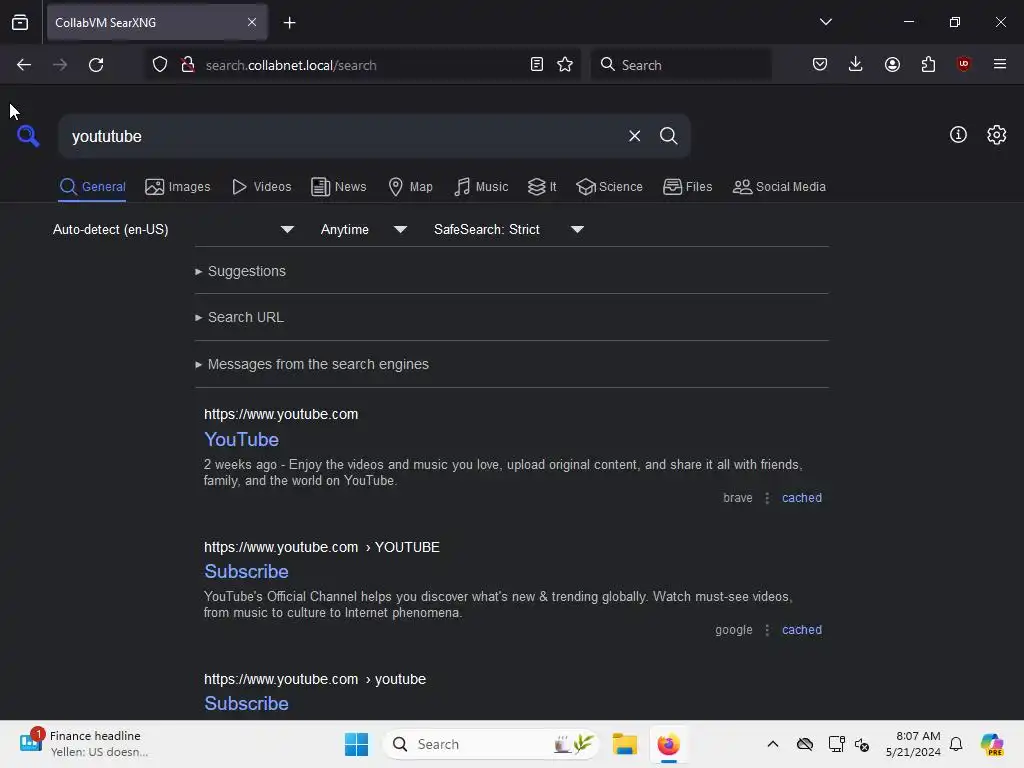Viewport: 1024px width, 768px height.
Task: Open cached link of brave result
Action: (802, 498)
